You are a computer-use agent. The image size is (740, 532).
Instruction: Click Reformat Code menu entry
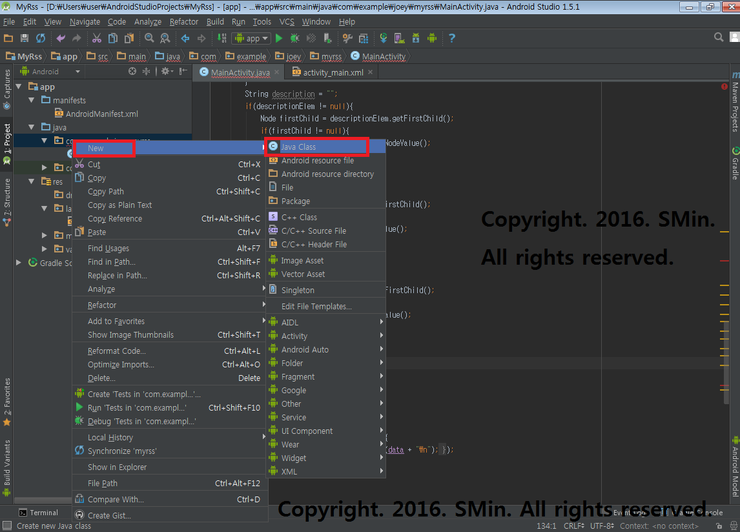click(169, 351)
